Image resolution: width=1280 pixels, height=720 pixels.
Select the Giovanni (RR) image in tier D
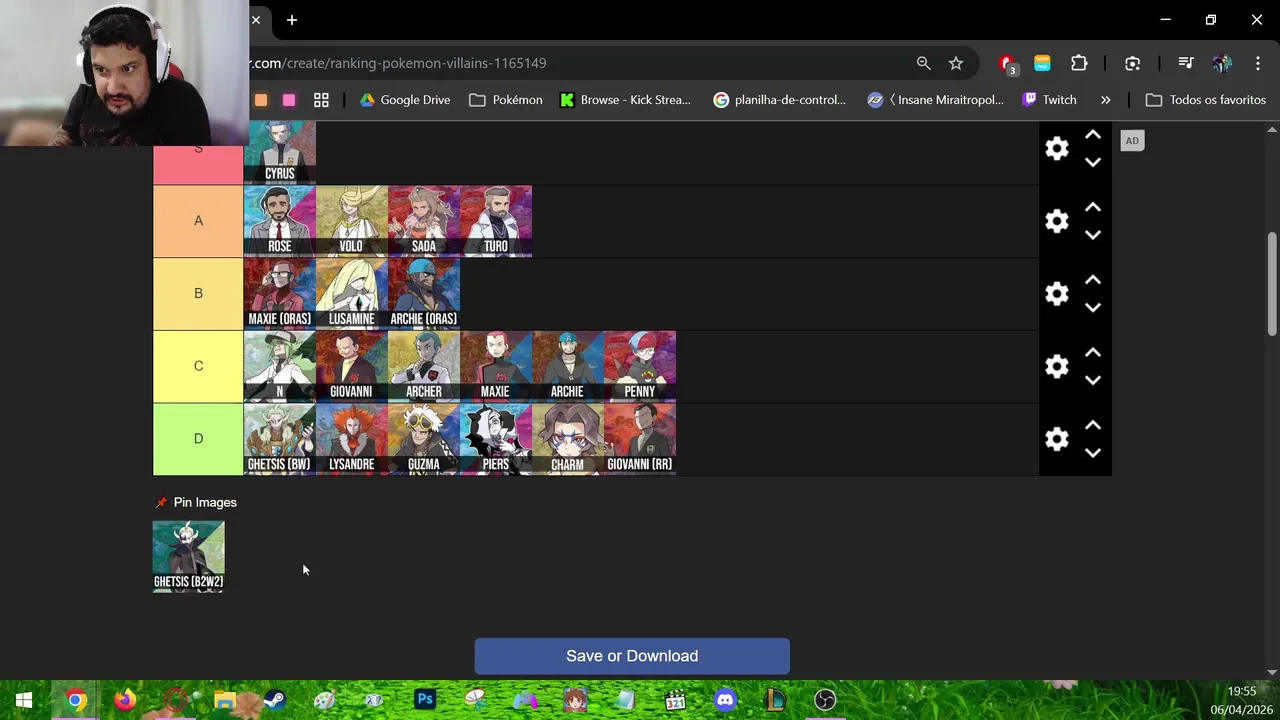coord(640,439)
